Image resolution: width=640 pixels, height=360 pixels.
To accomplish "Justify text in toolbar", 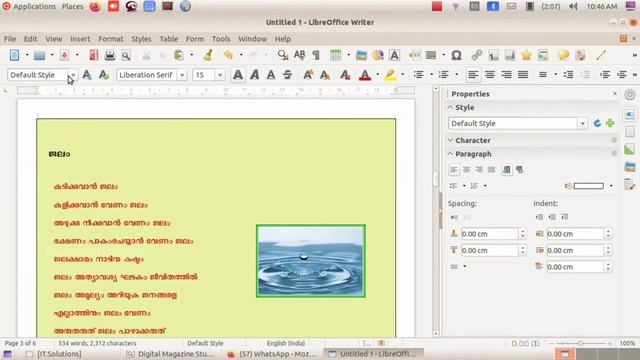I will tap(523, 75).
